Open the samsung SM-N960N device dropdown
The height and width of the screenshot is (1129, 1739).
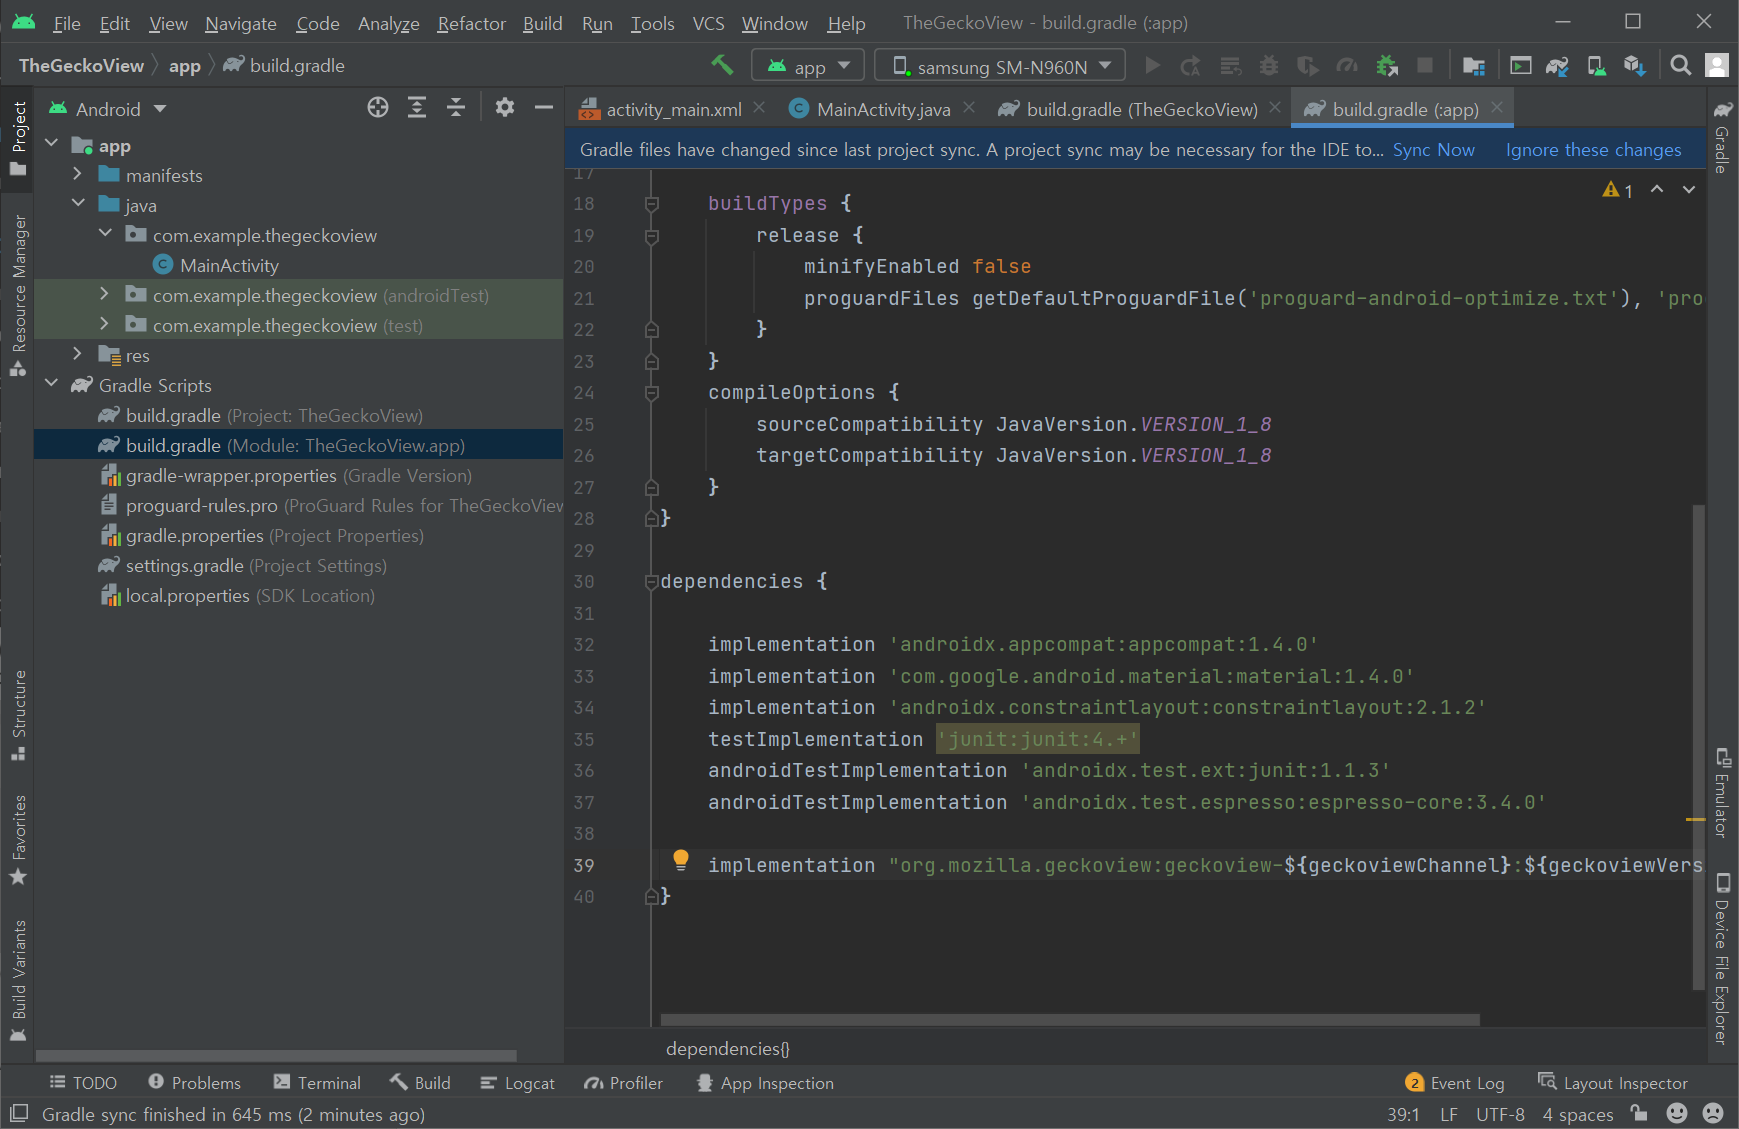click(1000, 66)
